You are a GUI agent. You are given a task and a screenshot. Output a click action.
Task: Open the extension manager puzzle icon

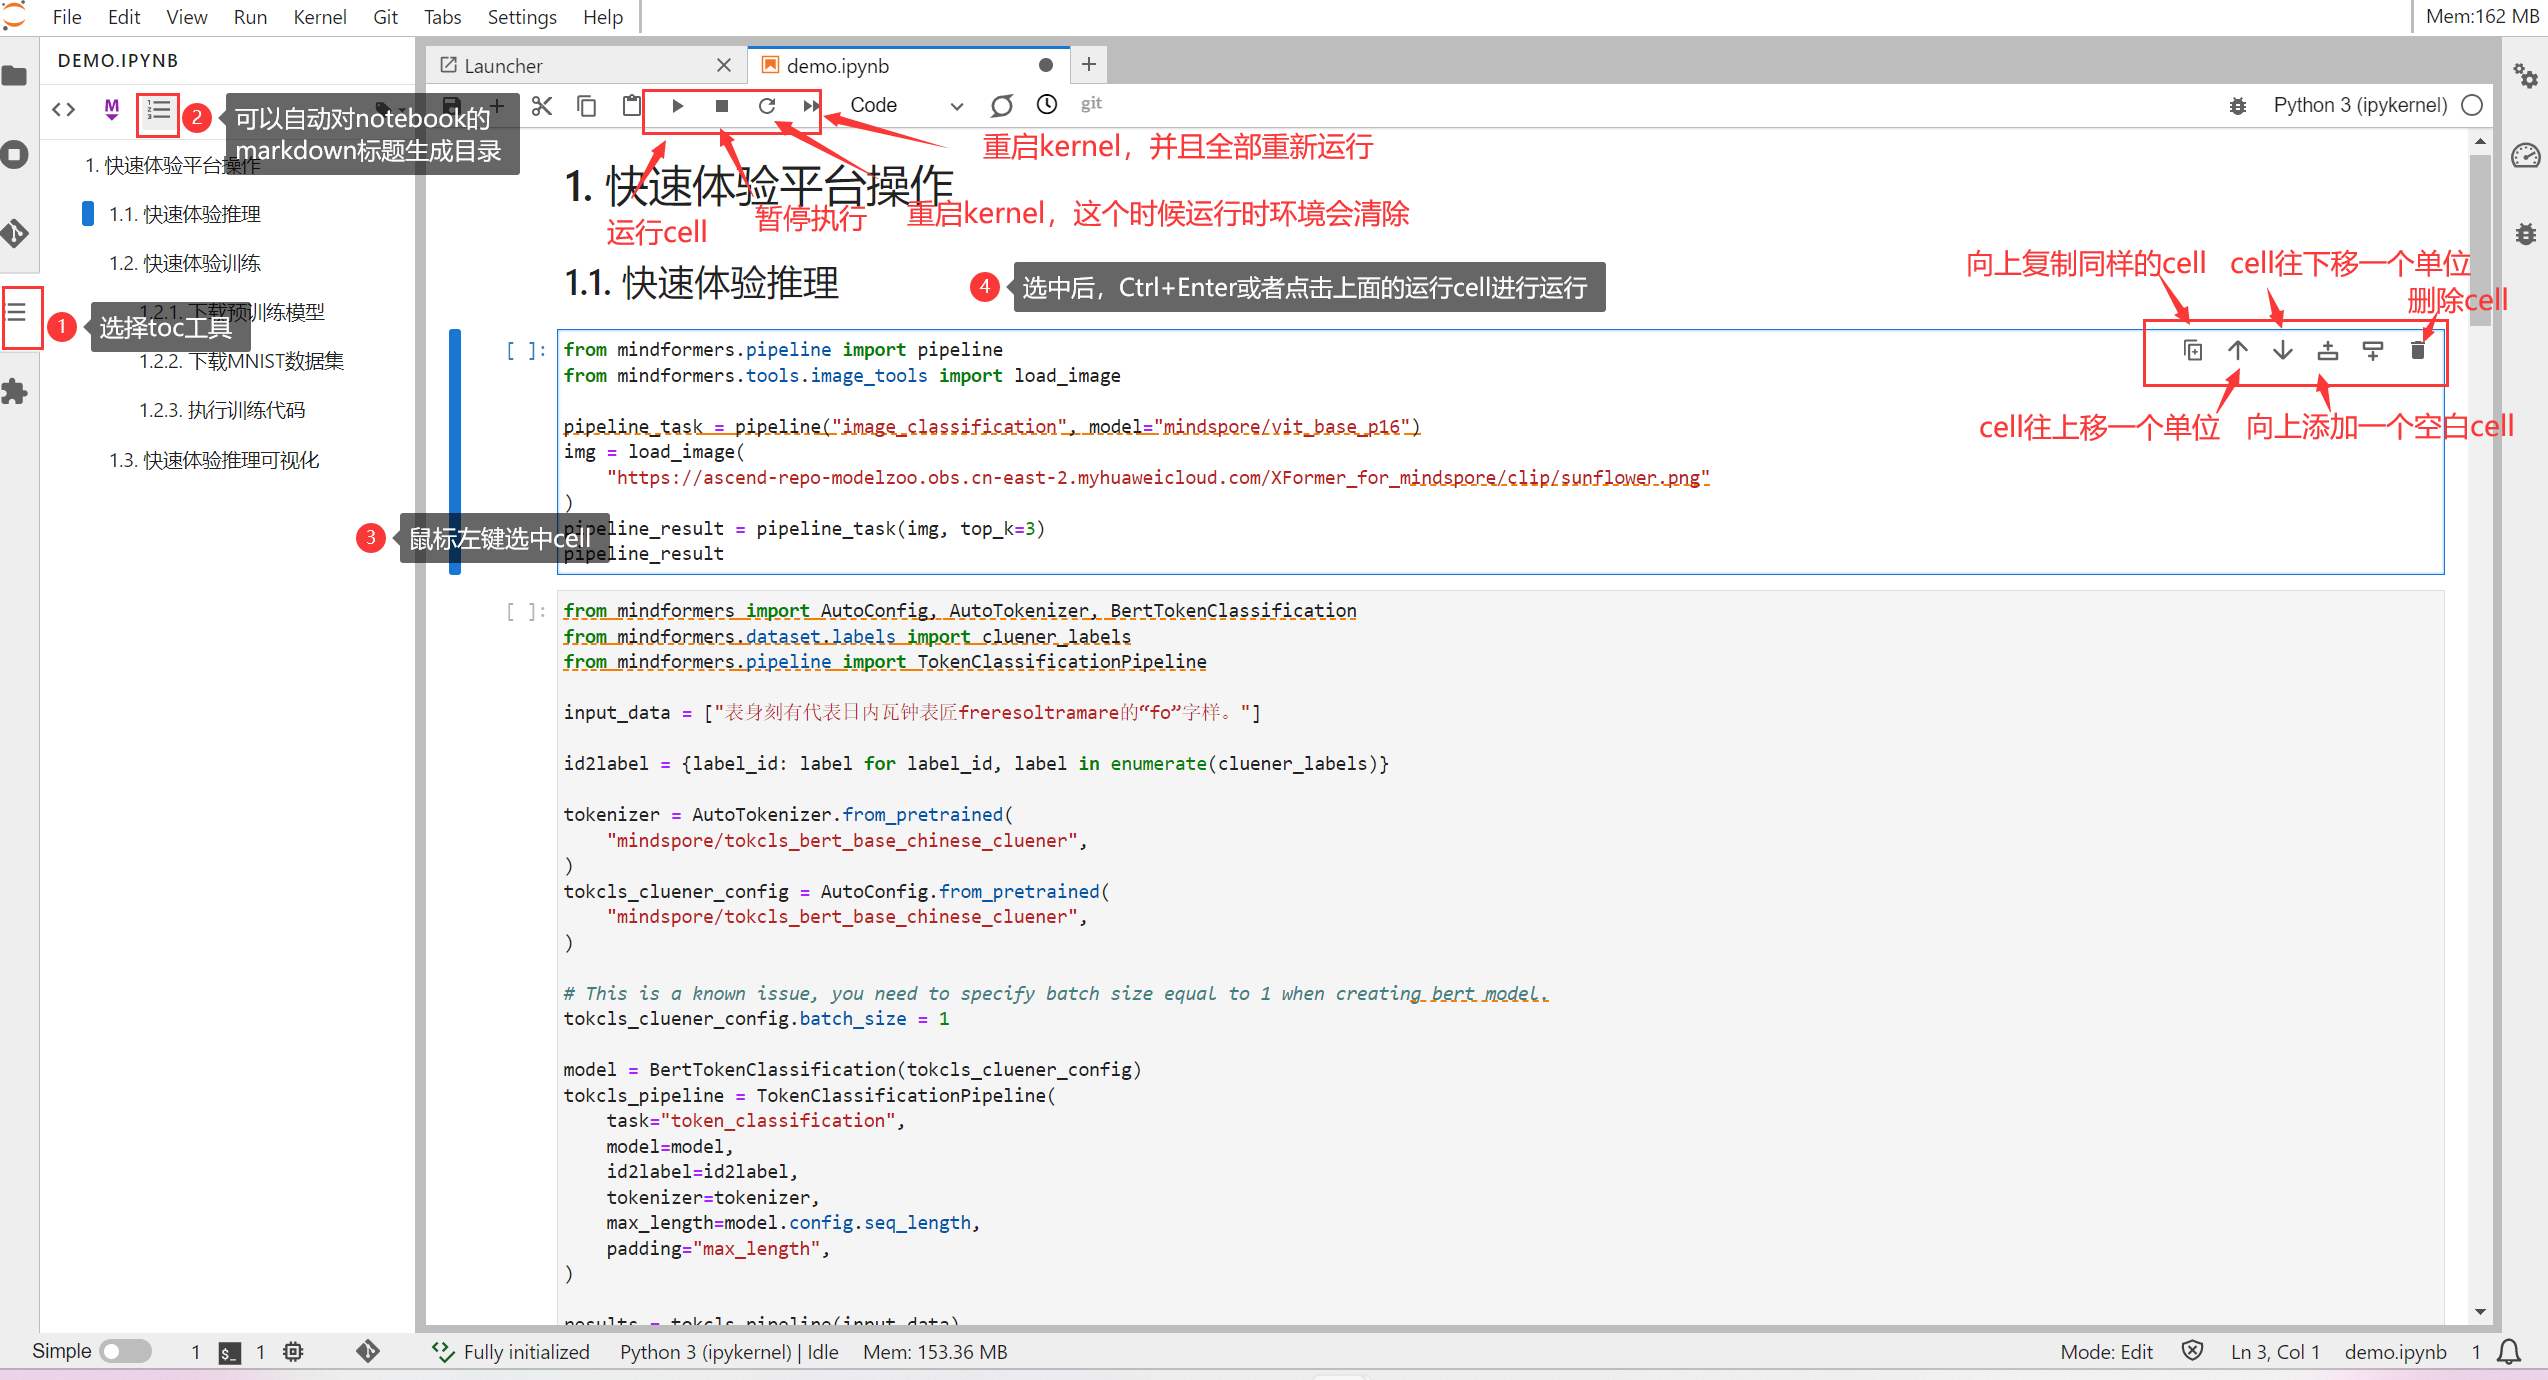pos(15,391)
